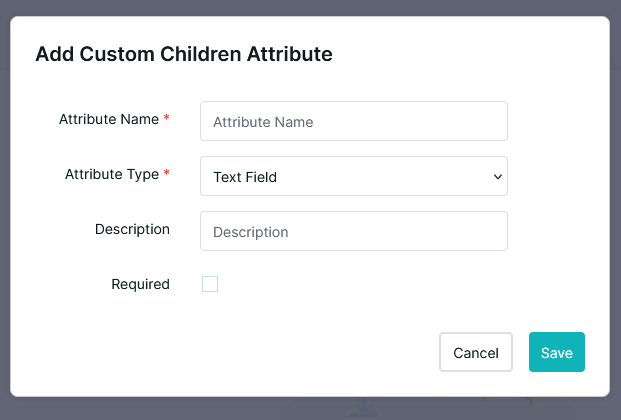The height and width of the screenshot is (420, 621).
Task: Select the "Text Field" value in dropdown
Action: coord(245,177)
